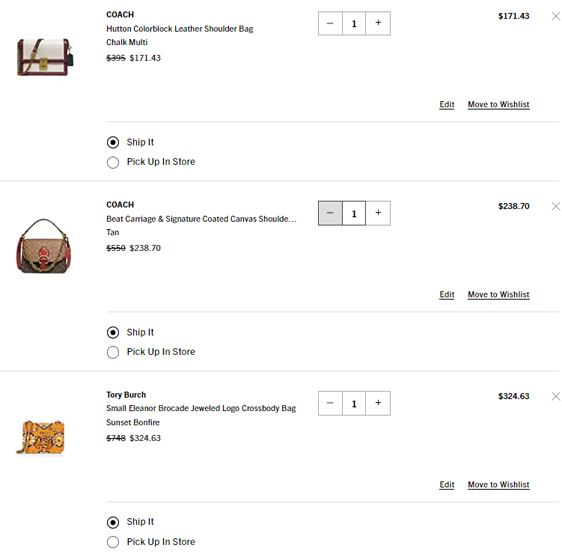Move the Beat Carriage bag to Wishlist

tap(499, 294)
